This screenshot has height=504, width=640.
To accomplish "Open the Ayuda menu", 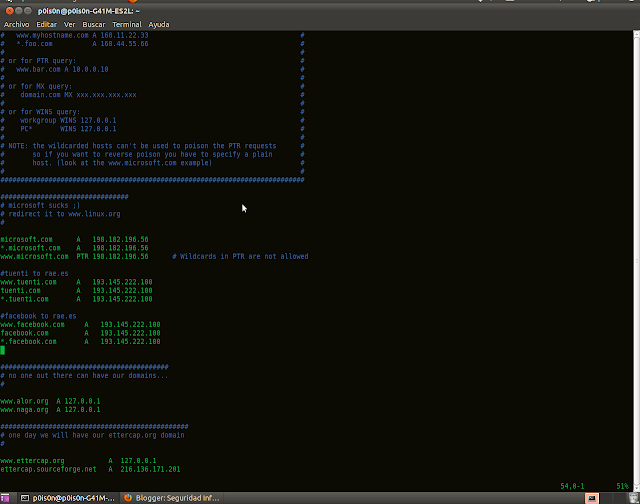I will (x=159, y=24).
